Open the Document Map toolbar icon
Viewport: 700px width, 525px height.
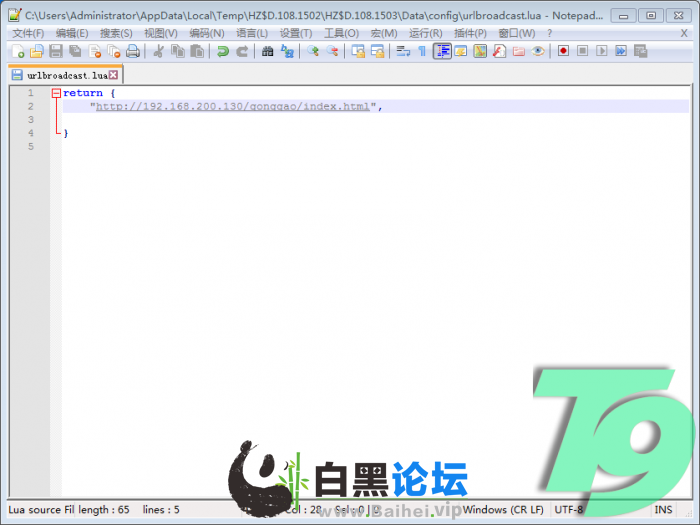coord(480,51)
